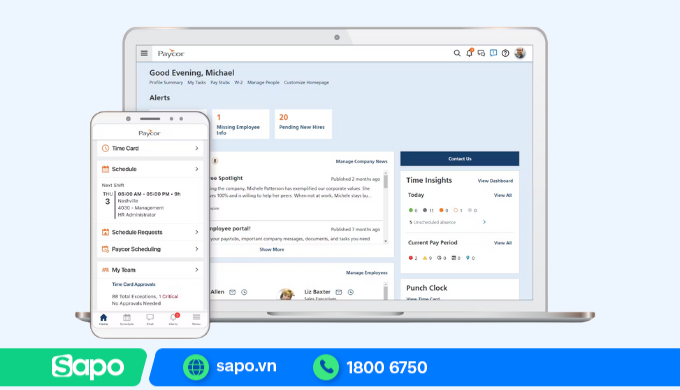
Task: Open Customize Homepage link
Action: [306, 82]
